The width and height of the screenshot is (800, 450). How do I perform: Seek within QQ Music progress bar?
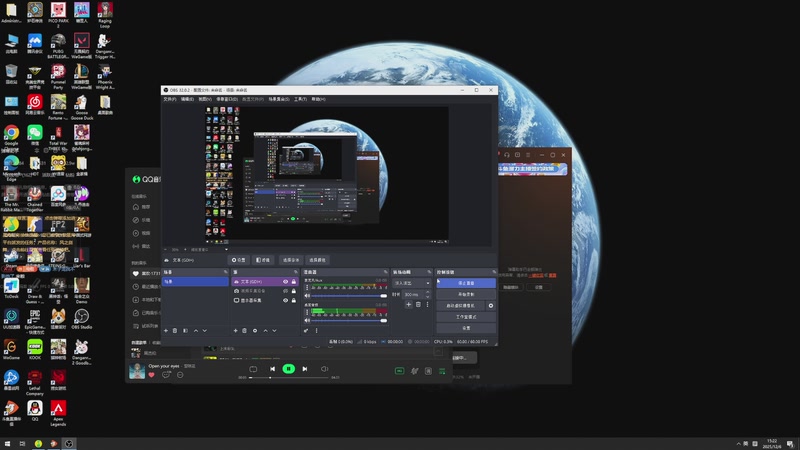(x=289, y=378)
